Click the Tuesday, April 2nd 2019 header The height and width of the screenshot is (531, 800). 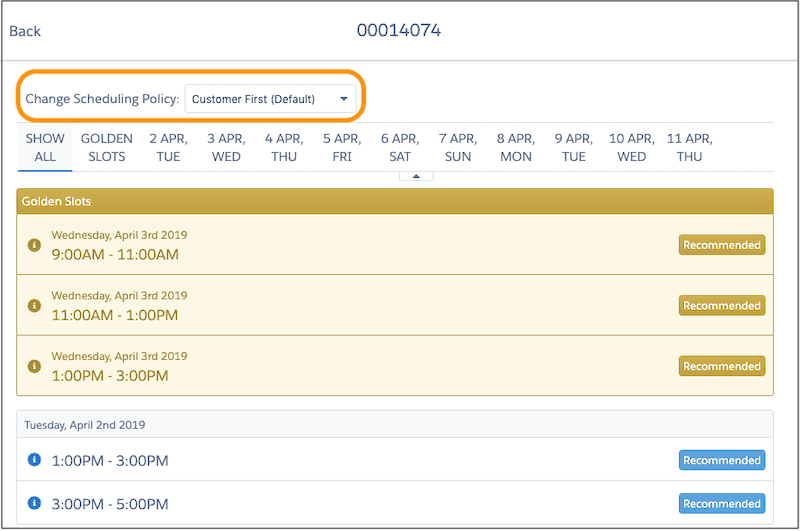(x=395, y=424)
